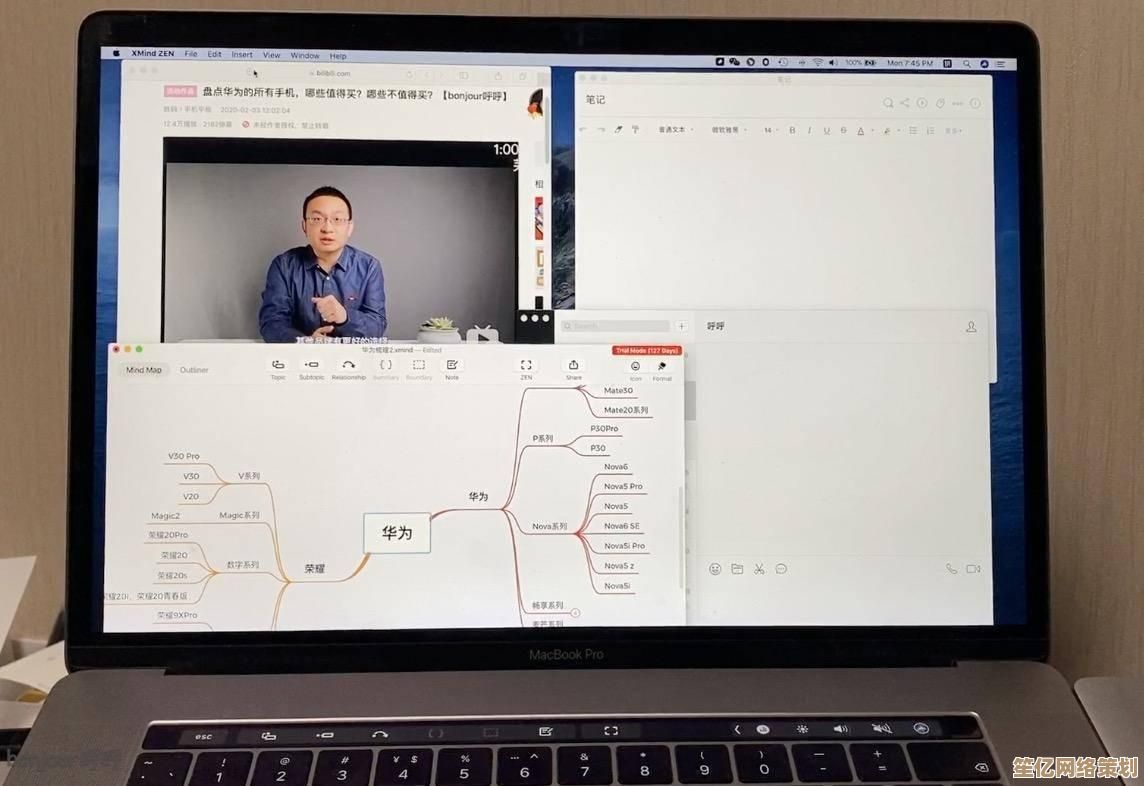Open the Format panel in XMind
Screen dimensions: 1144x786
[x=662, y=370]
